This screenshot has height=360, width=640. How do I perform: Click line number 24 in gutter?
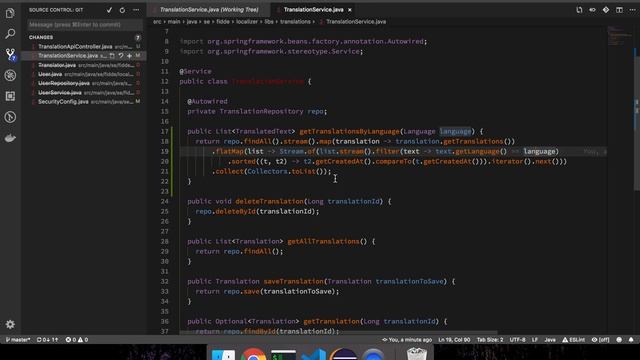tap(164, 201)
